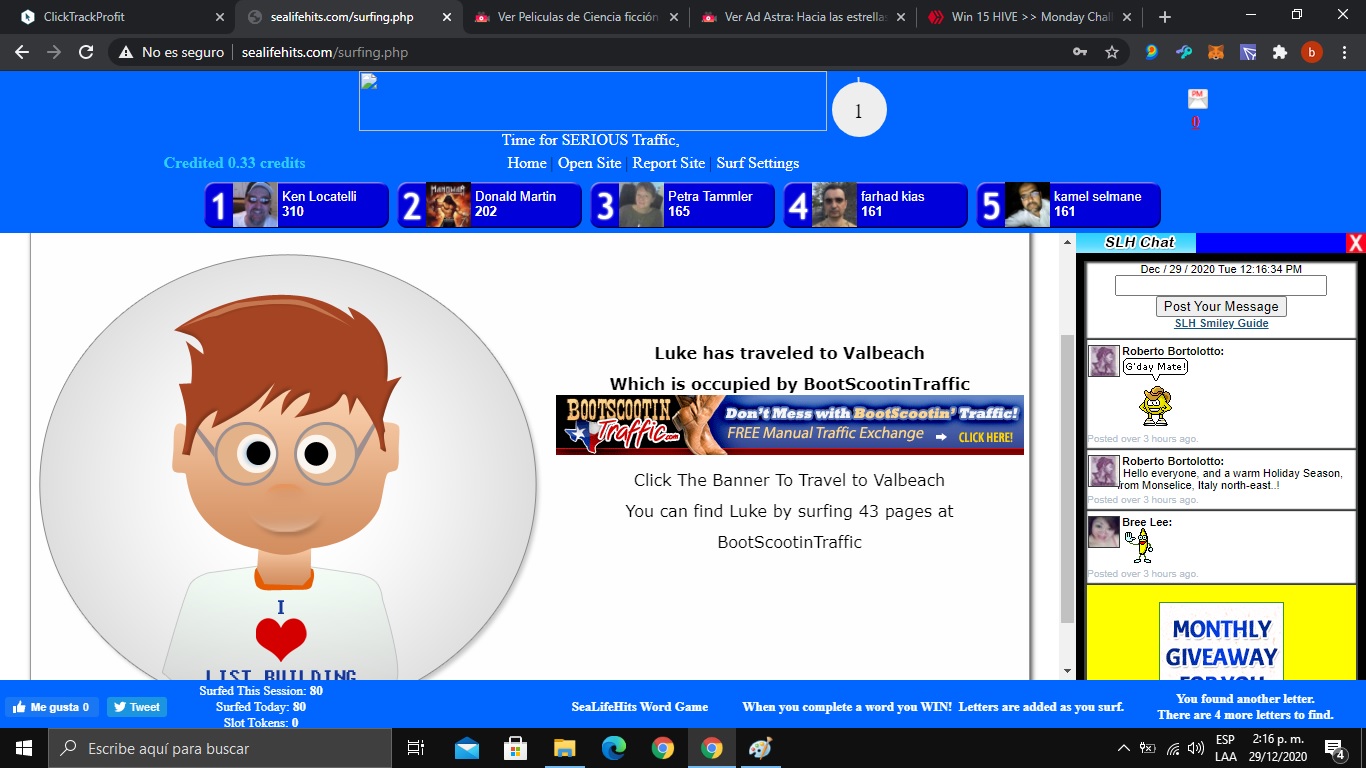Open the saved password key icon
Screen dimensions: 1366x768
pyautogui.click(x=1080, y=52)
